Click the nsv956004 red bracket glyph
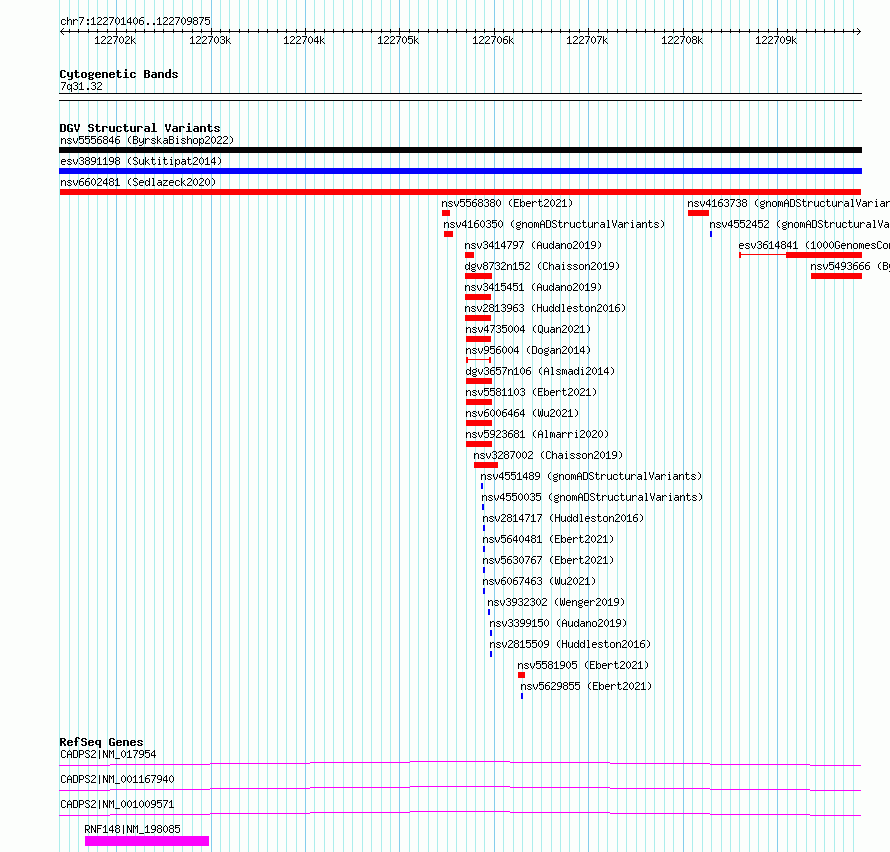Image resolution: width=890 pixels, height=852 pixels. point(478,360)
